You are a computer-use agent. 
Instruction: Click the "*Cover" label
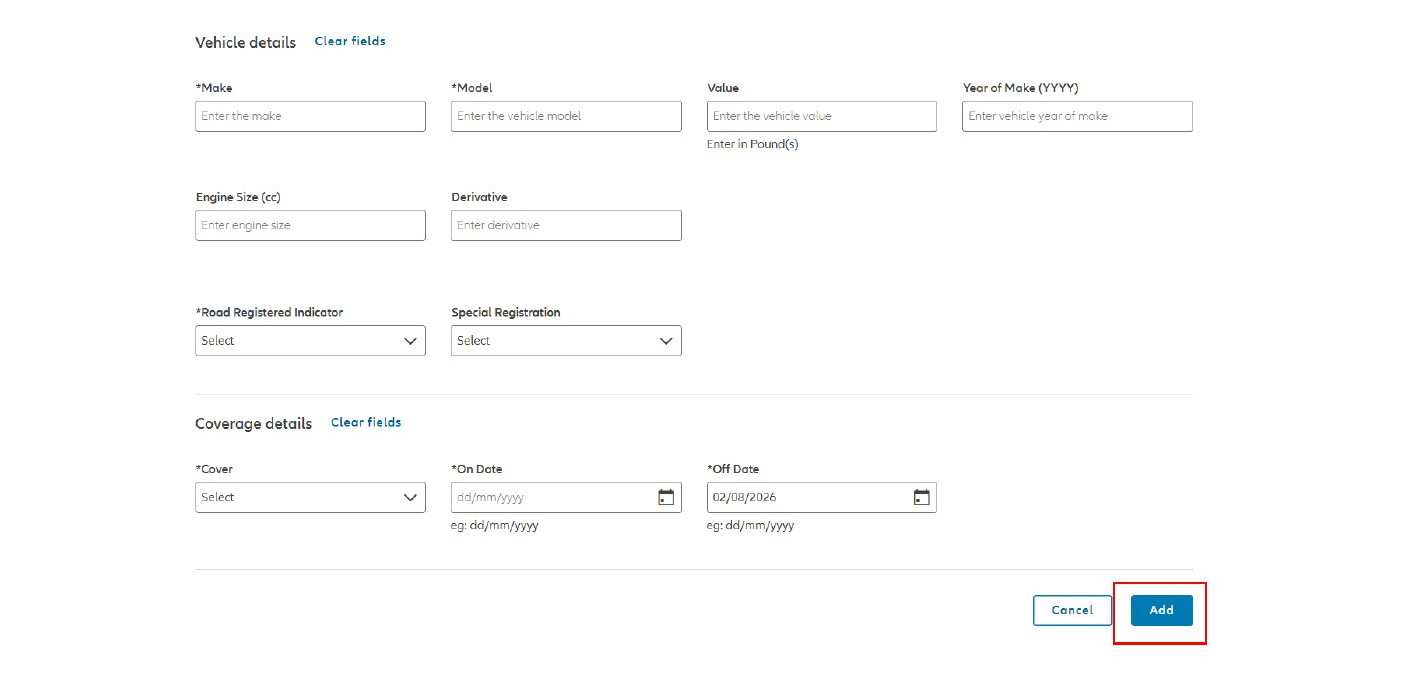(214, 469)
